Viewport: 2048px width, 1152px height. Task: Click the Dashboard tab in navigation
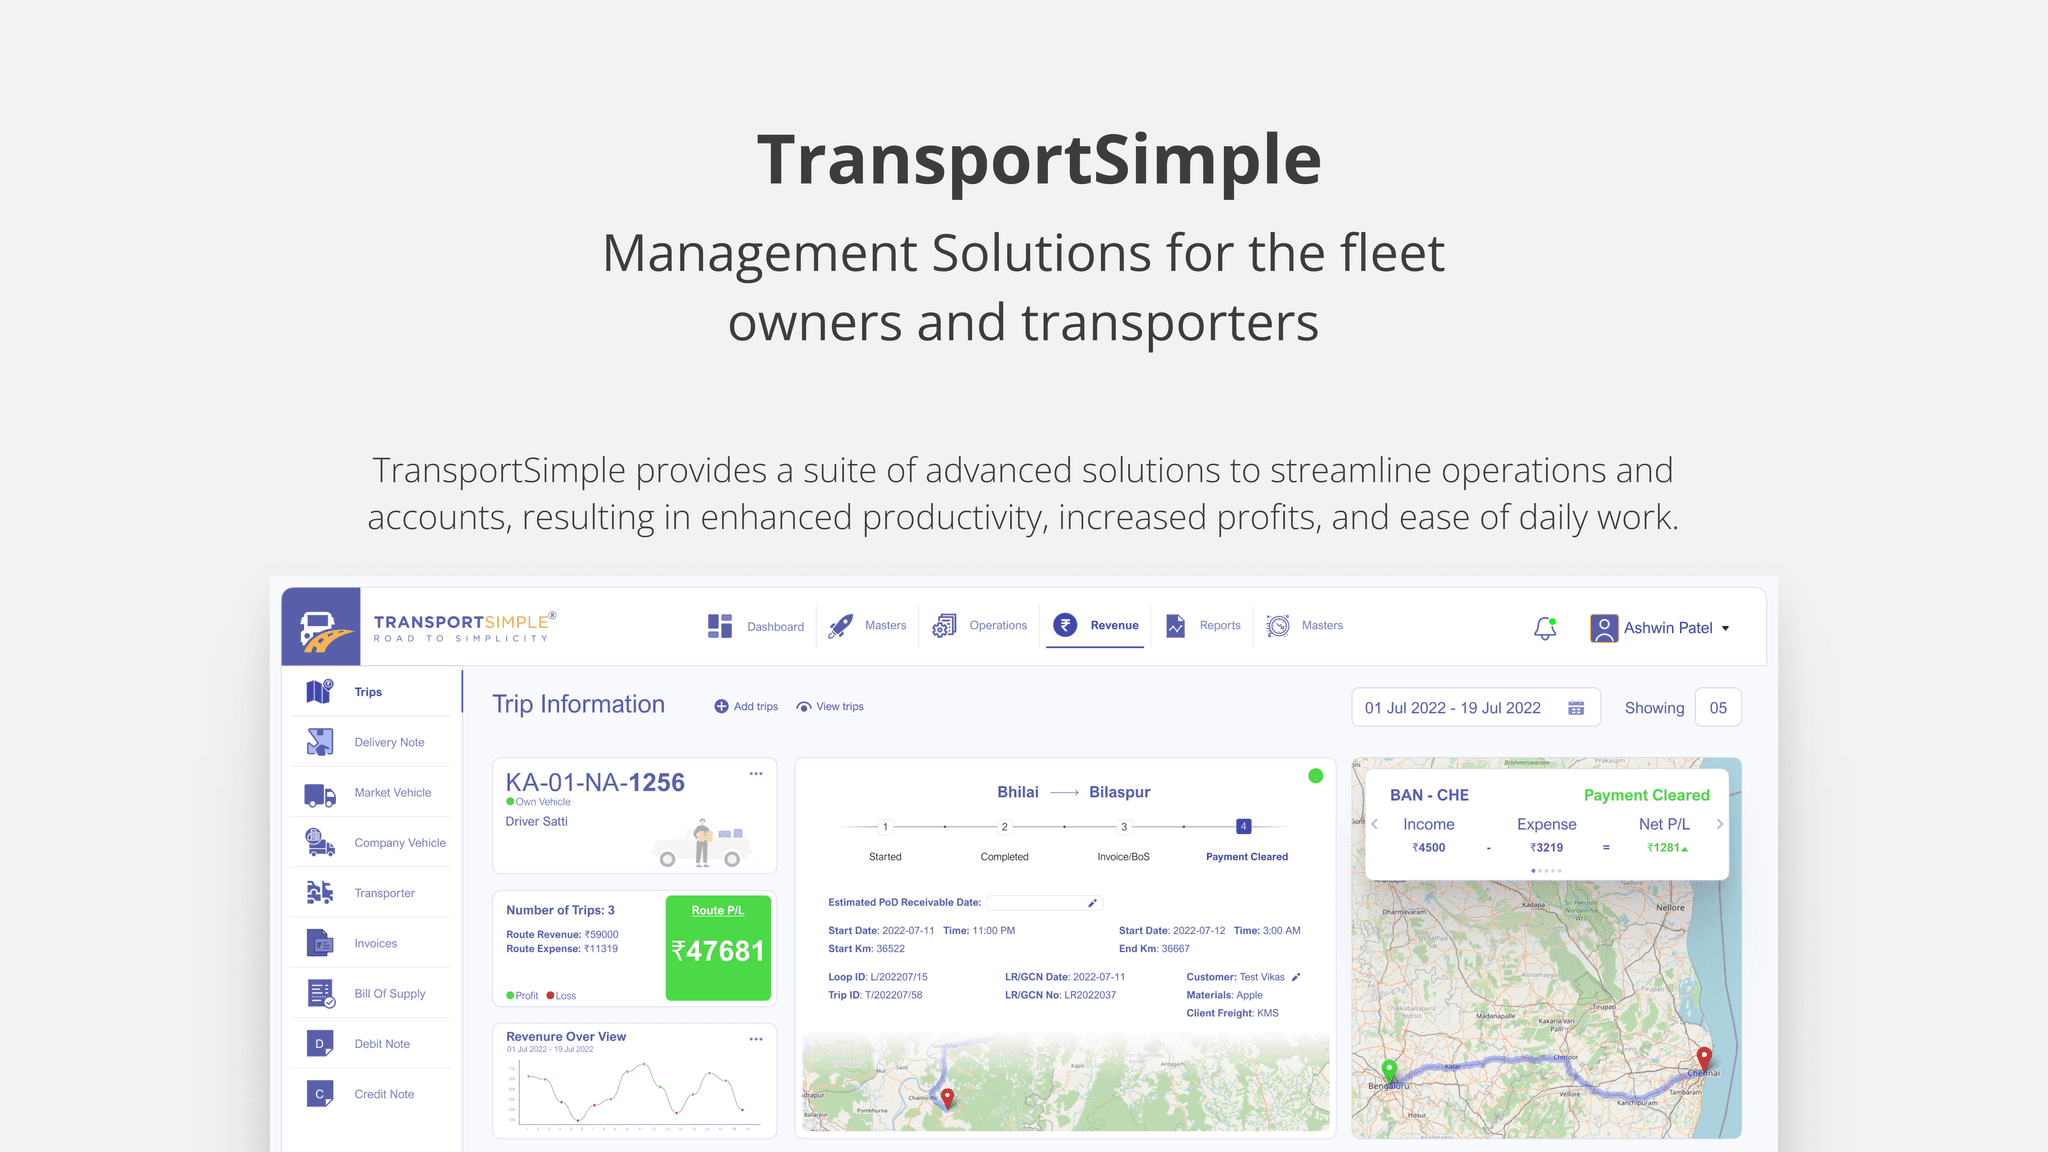click(758, 626)
